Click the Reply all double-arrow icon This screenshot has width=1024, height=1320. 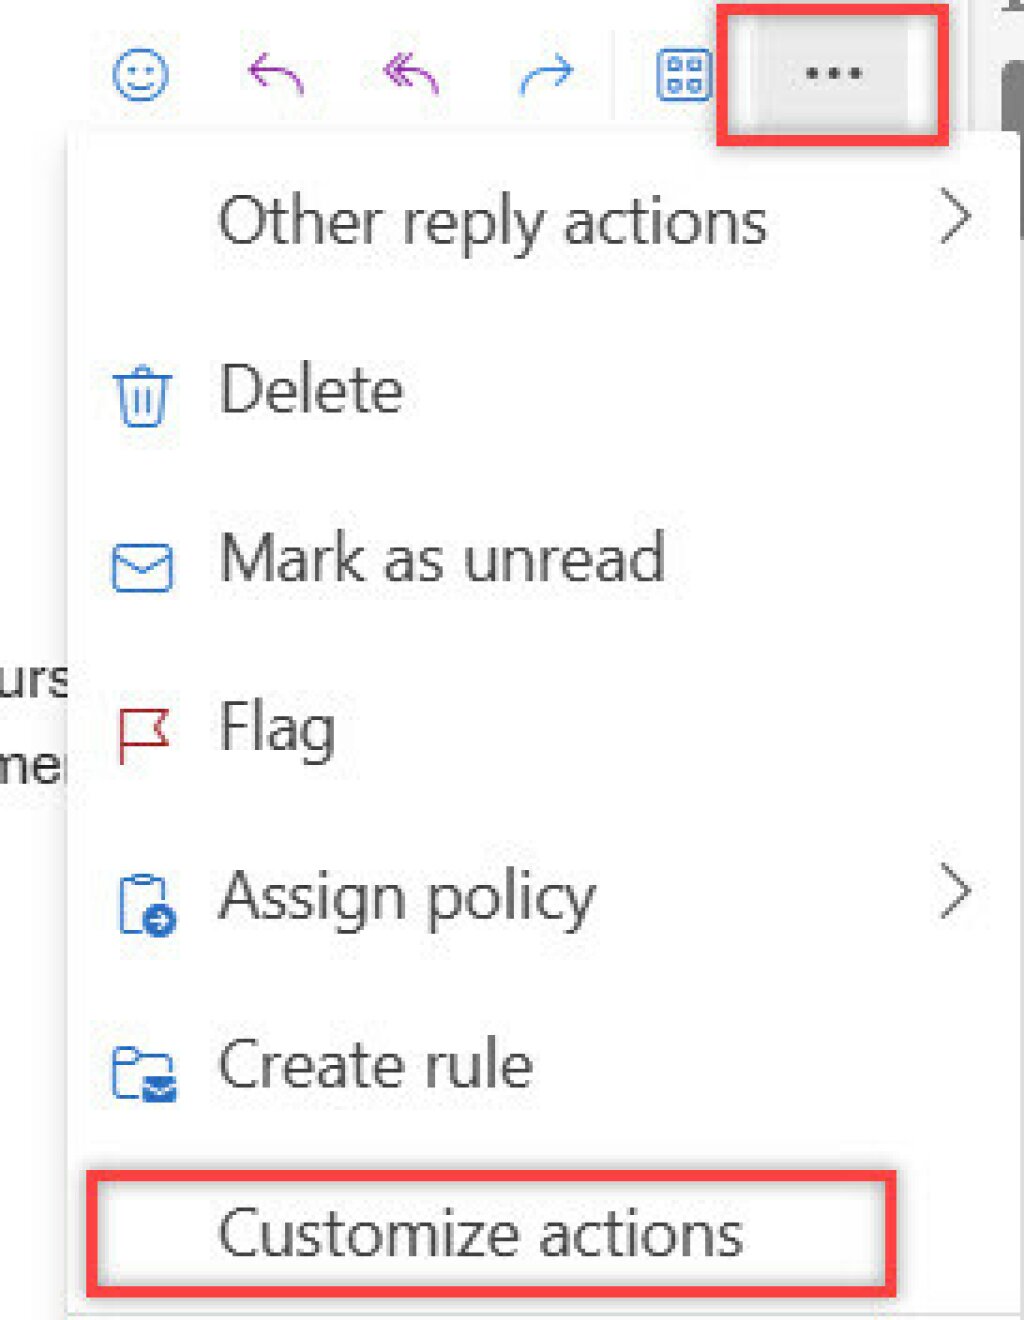[x=410, y=75]
